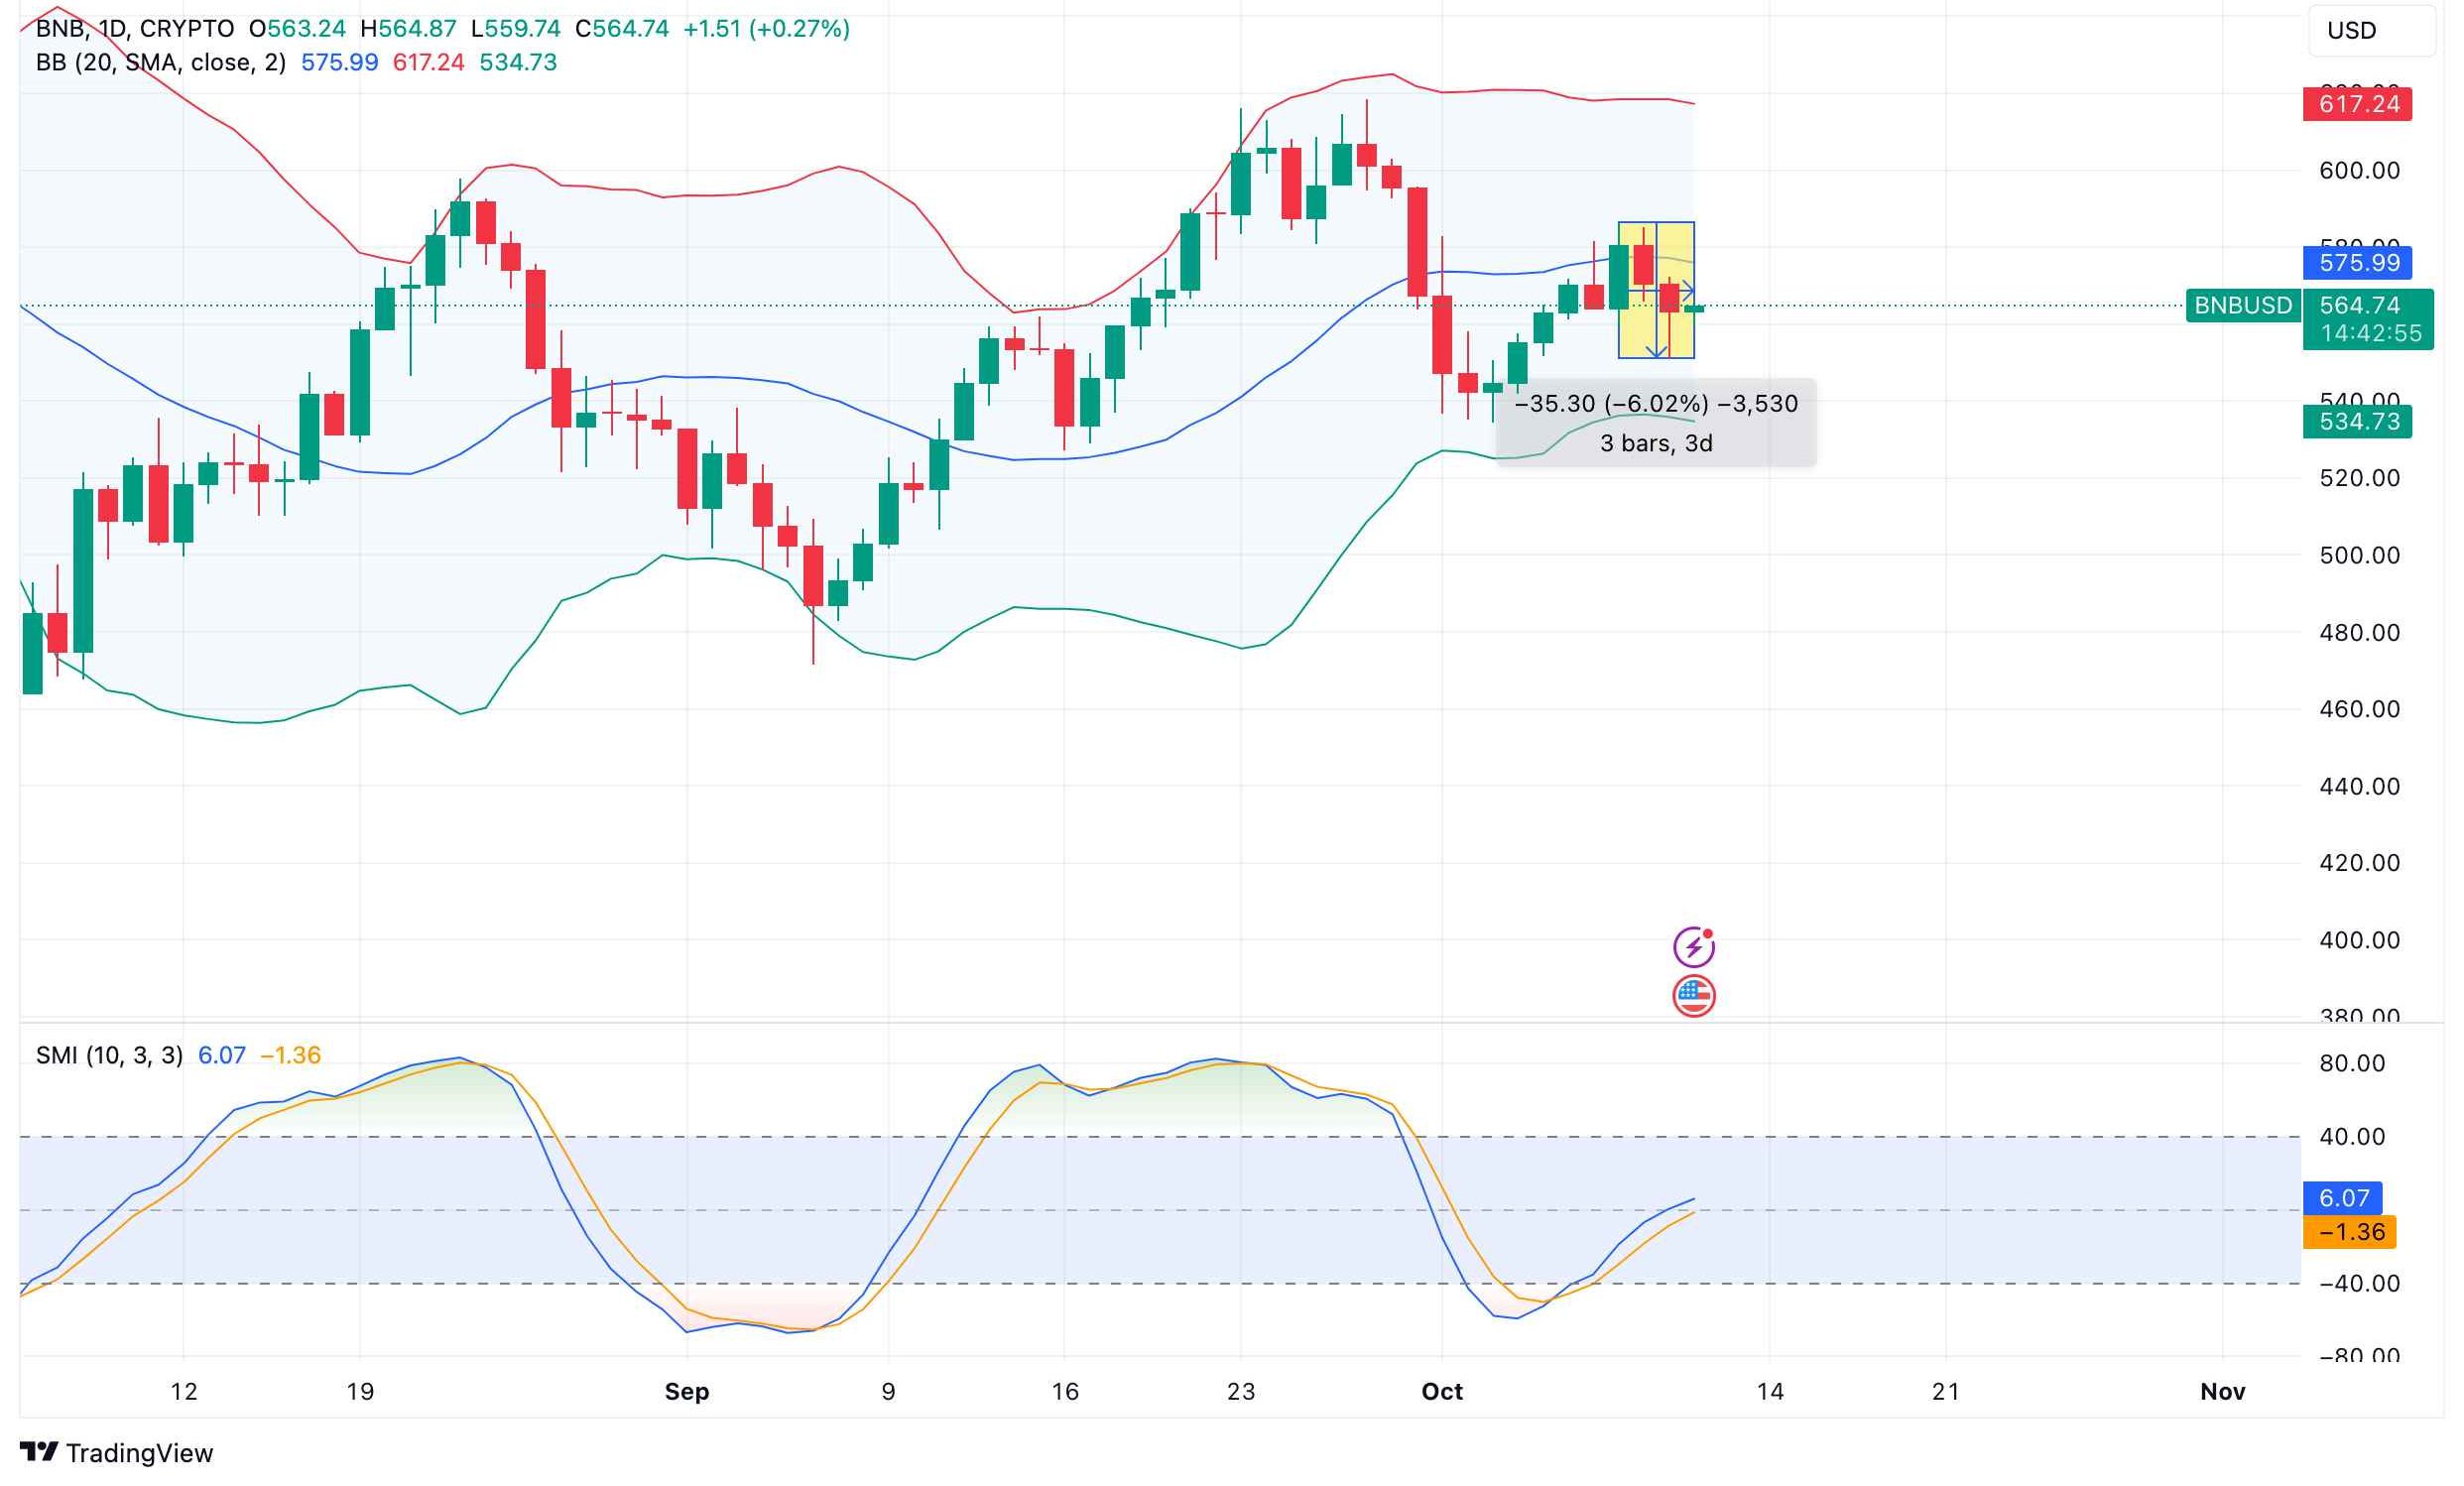Click the Sep label on time axis
2464x1486 pixels.
tap(687, 1391)
